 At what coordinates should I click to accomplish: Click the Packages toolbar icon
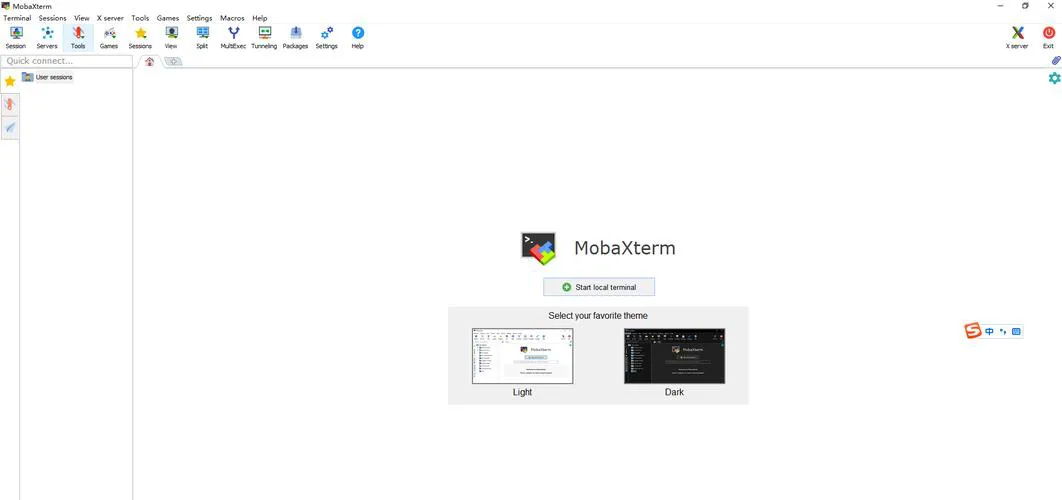tap(295, 37)
